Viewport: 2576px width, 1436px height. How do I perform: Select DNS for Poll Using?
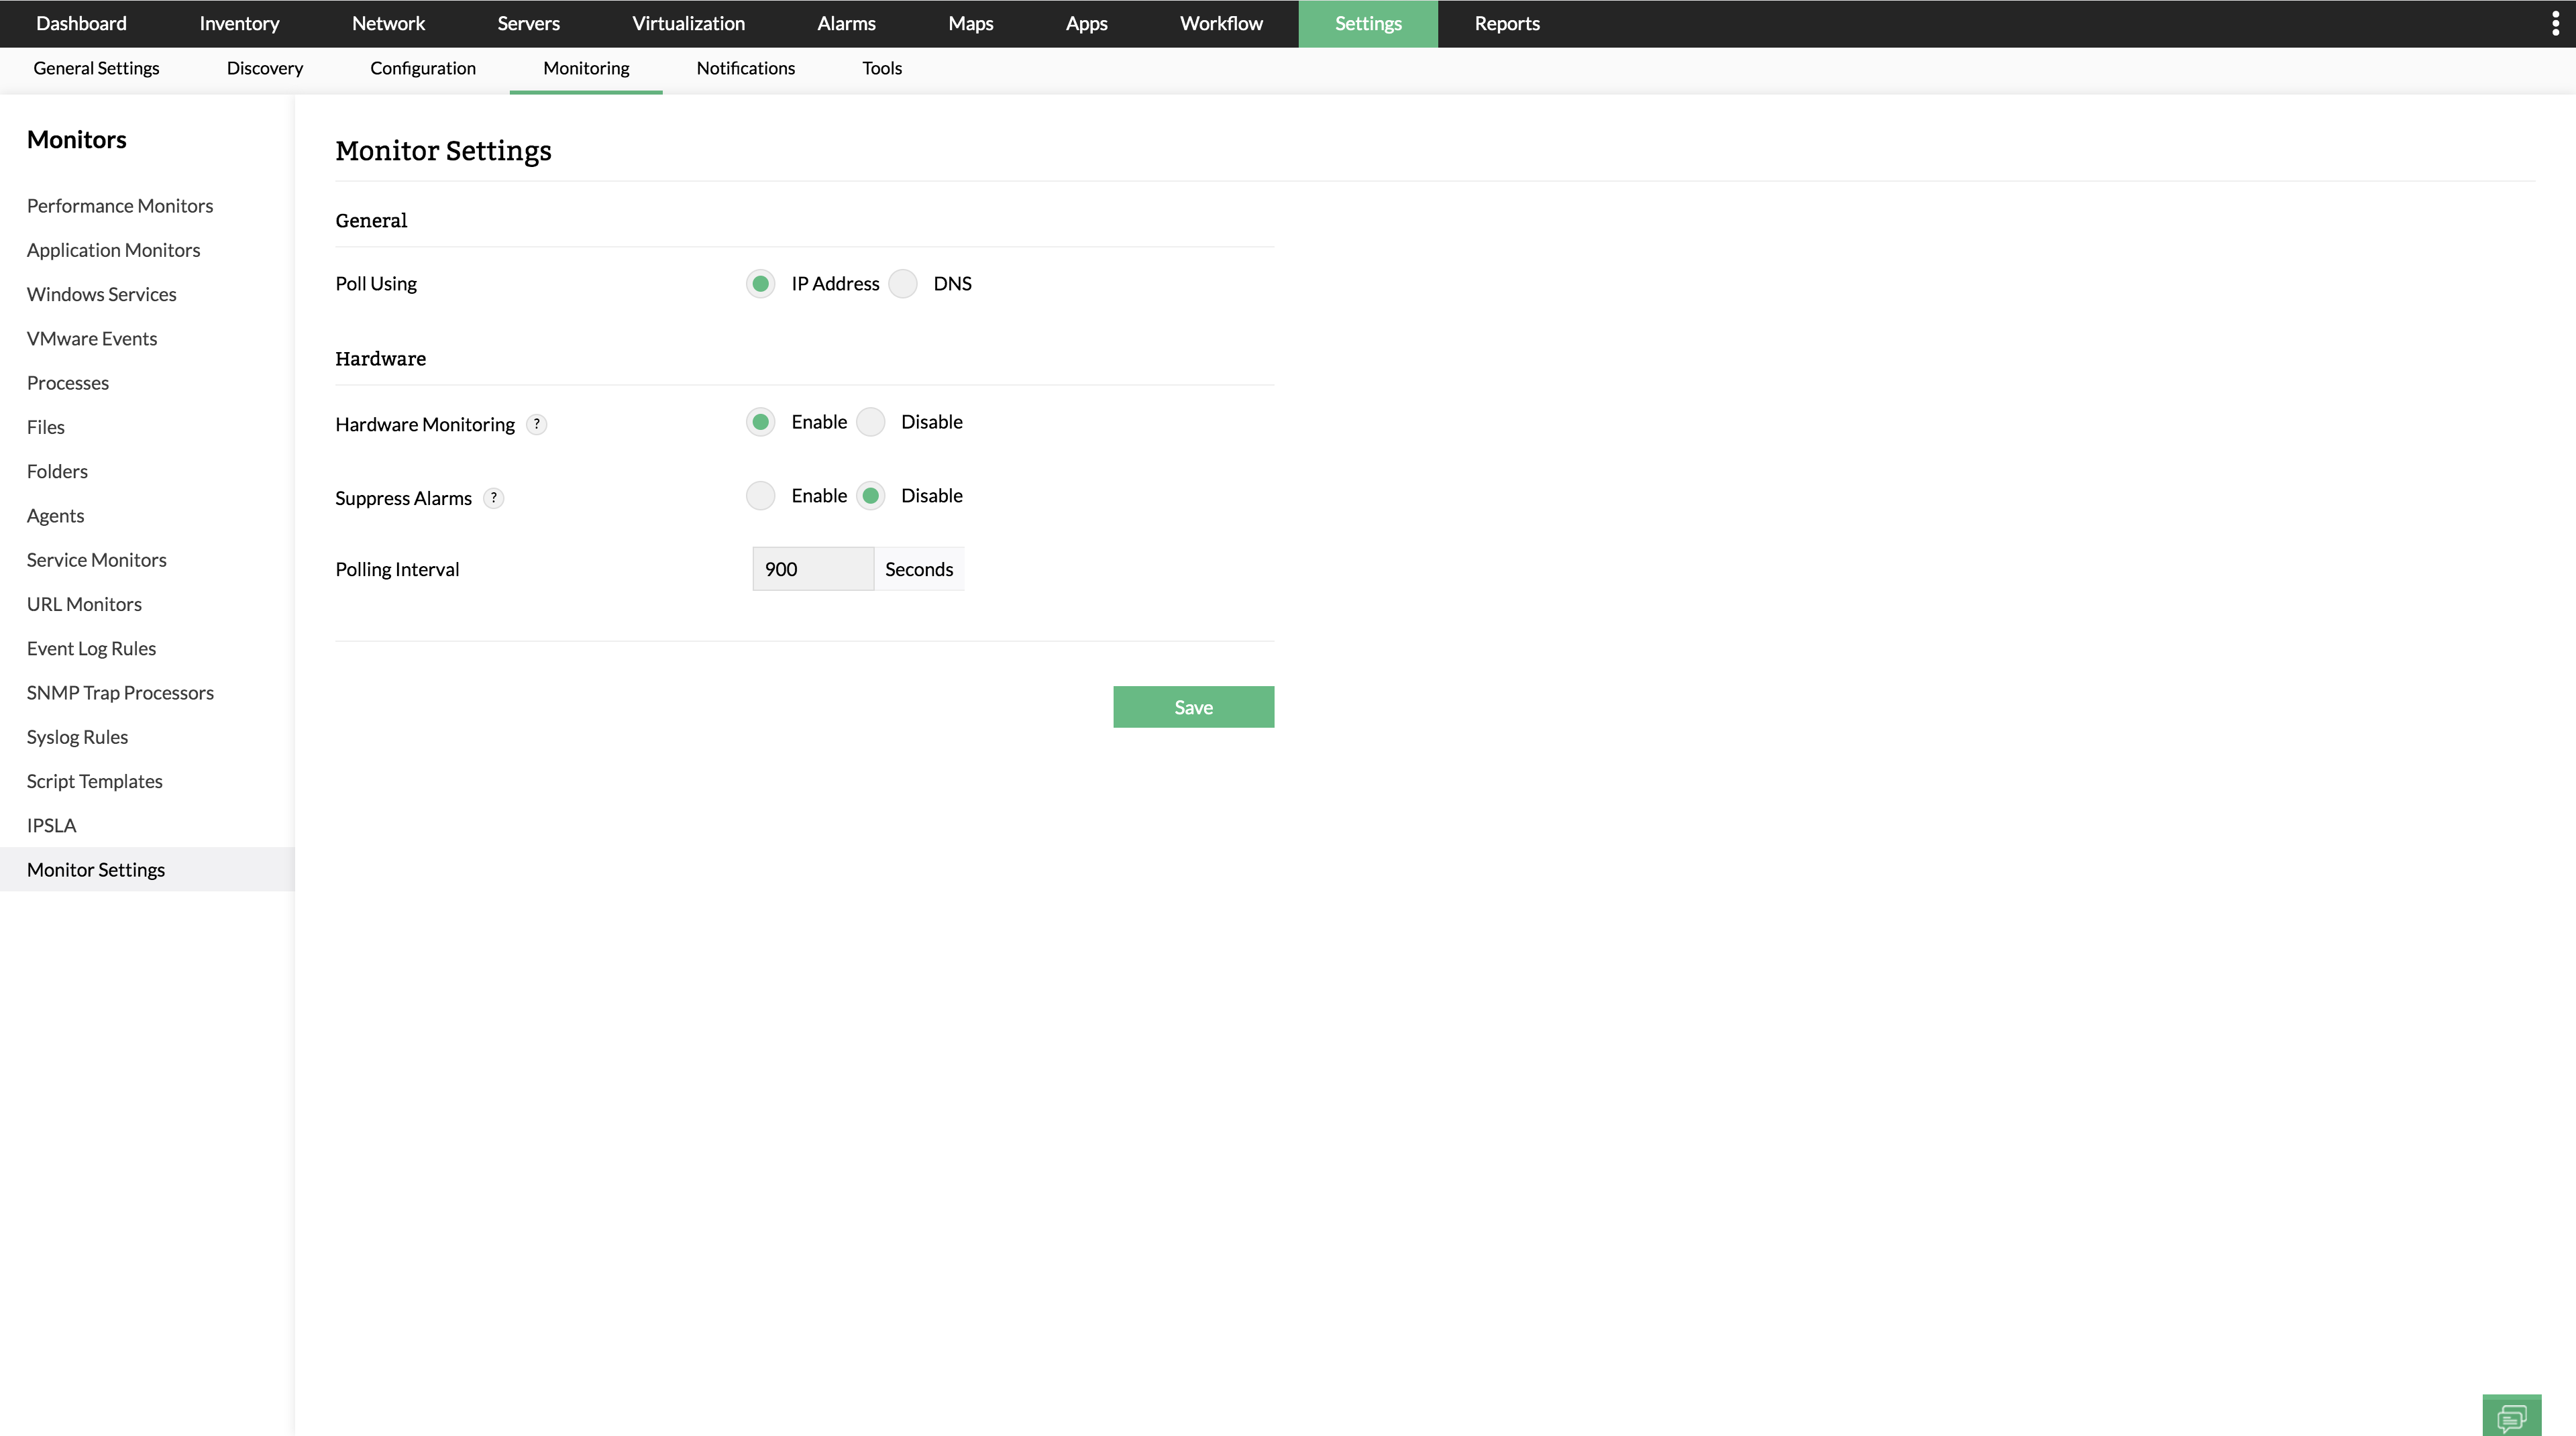point(903,284)
